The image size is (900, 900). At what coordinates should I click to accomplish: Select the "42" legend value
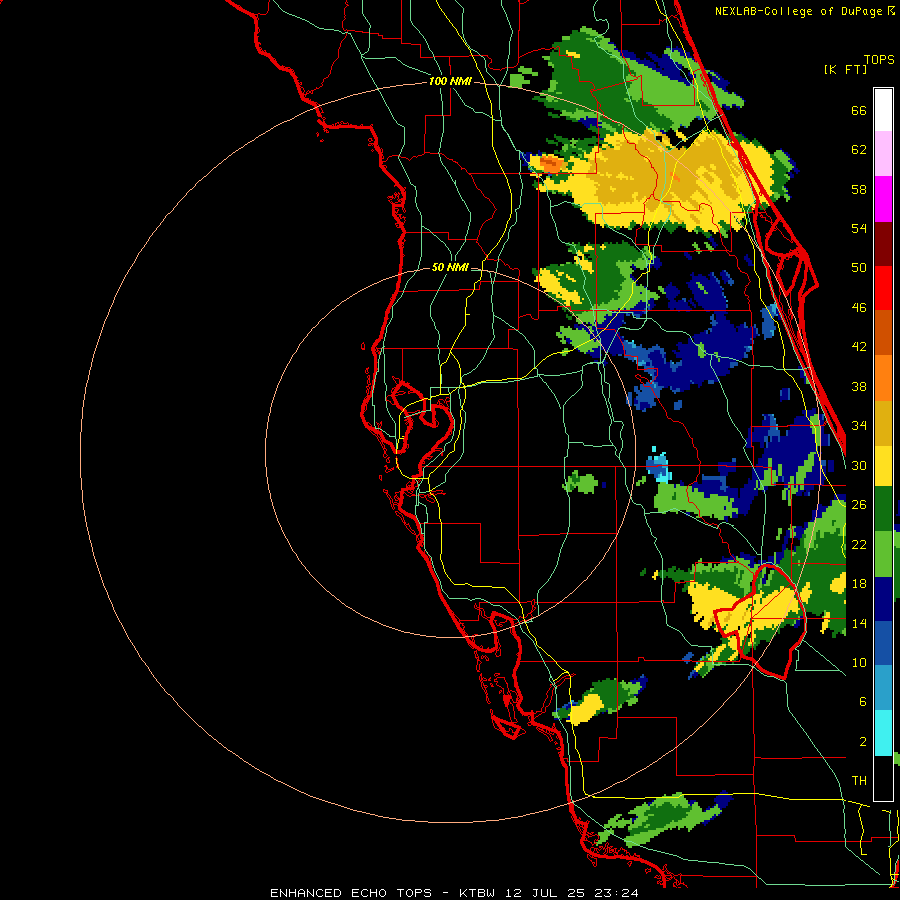[x=859, y=347]
